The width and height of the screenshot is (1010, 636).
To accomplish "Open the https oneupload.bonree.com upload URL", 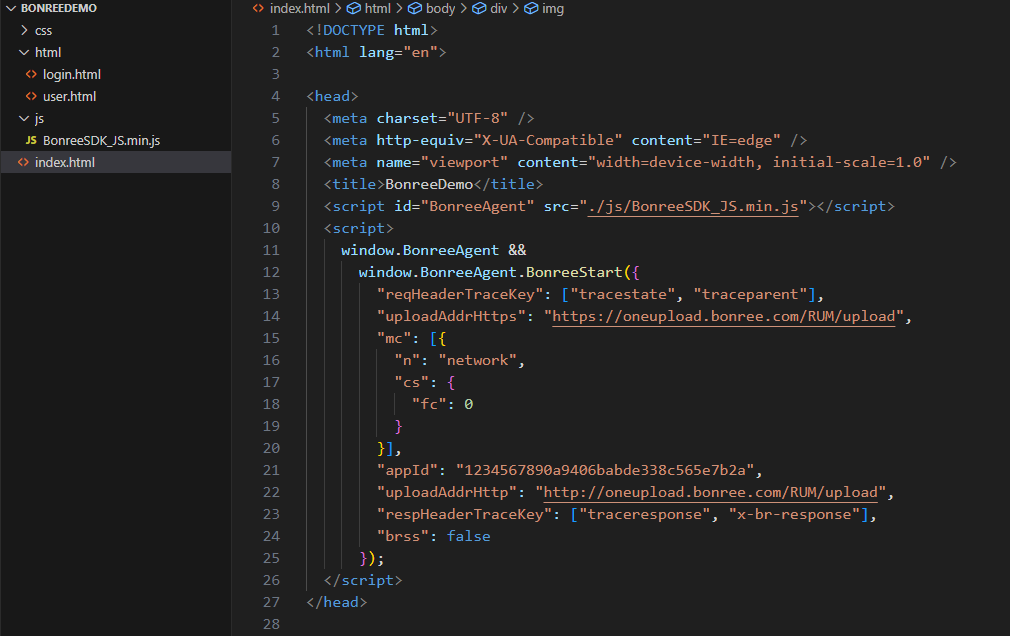I will 728,316.
